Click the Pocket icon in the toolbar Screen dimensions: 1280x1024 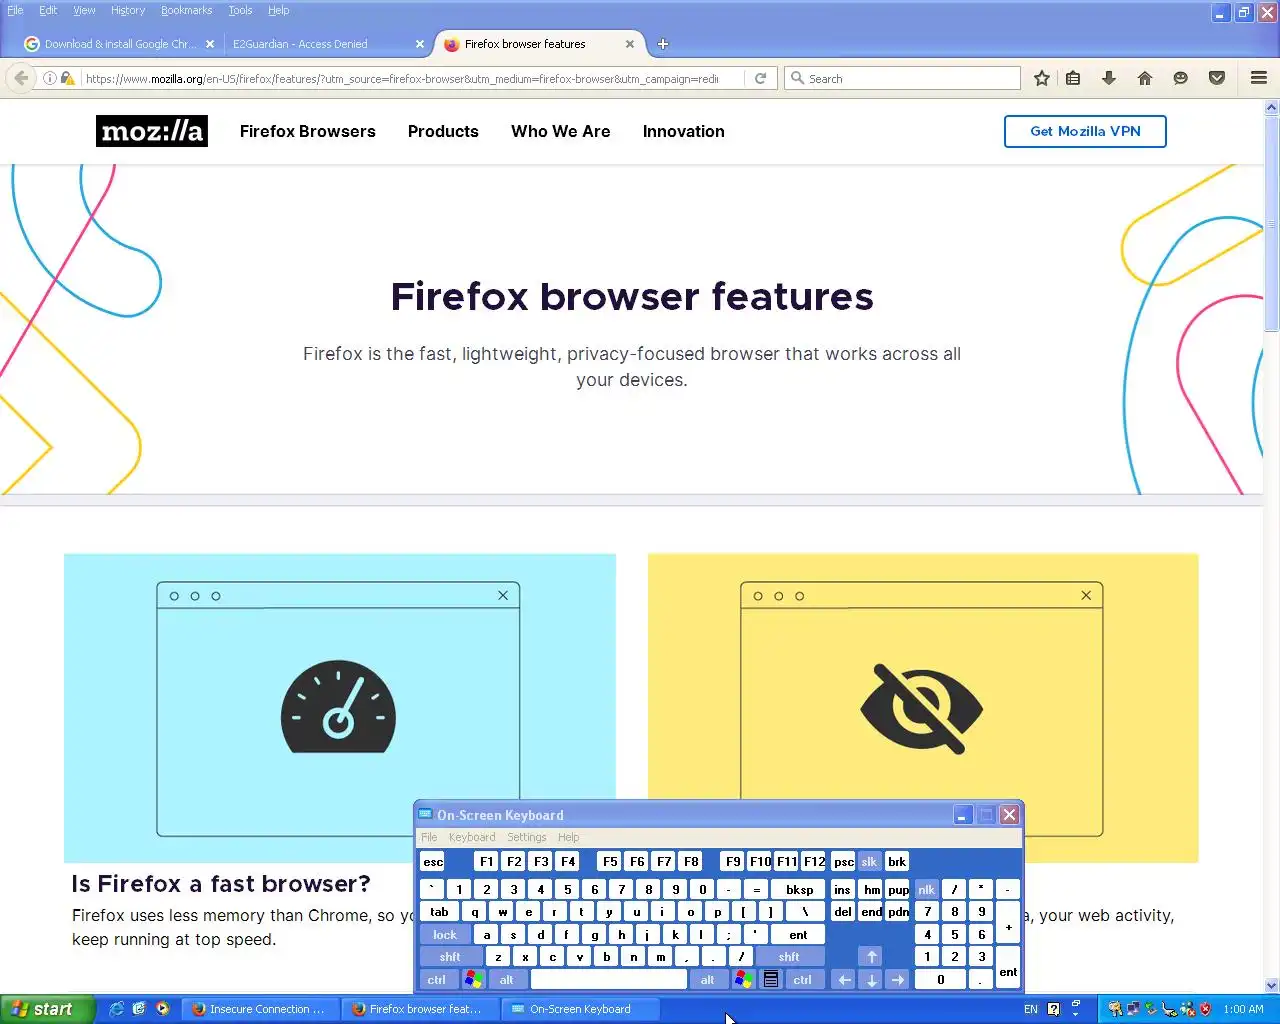(x=1217, y=78)
